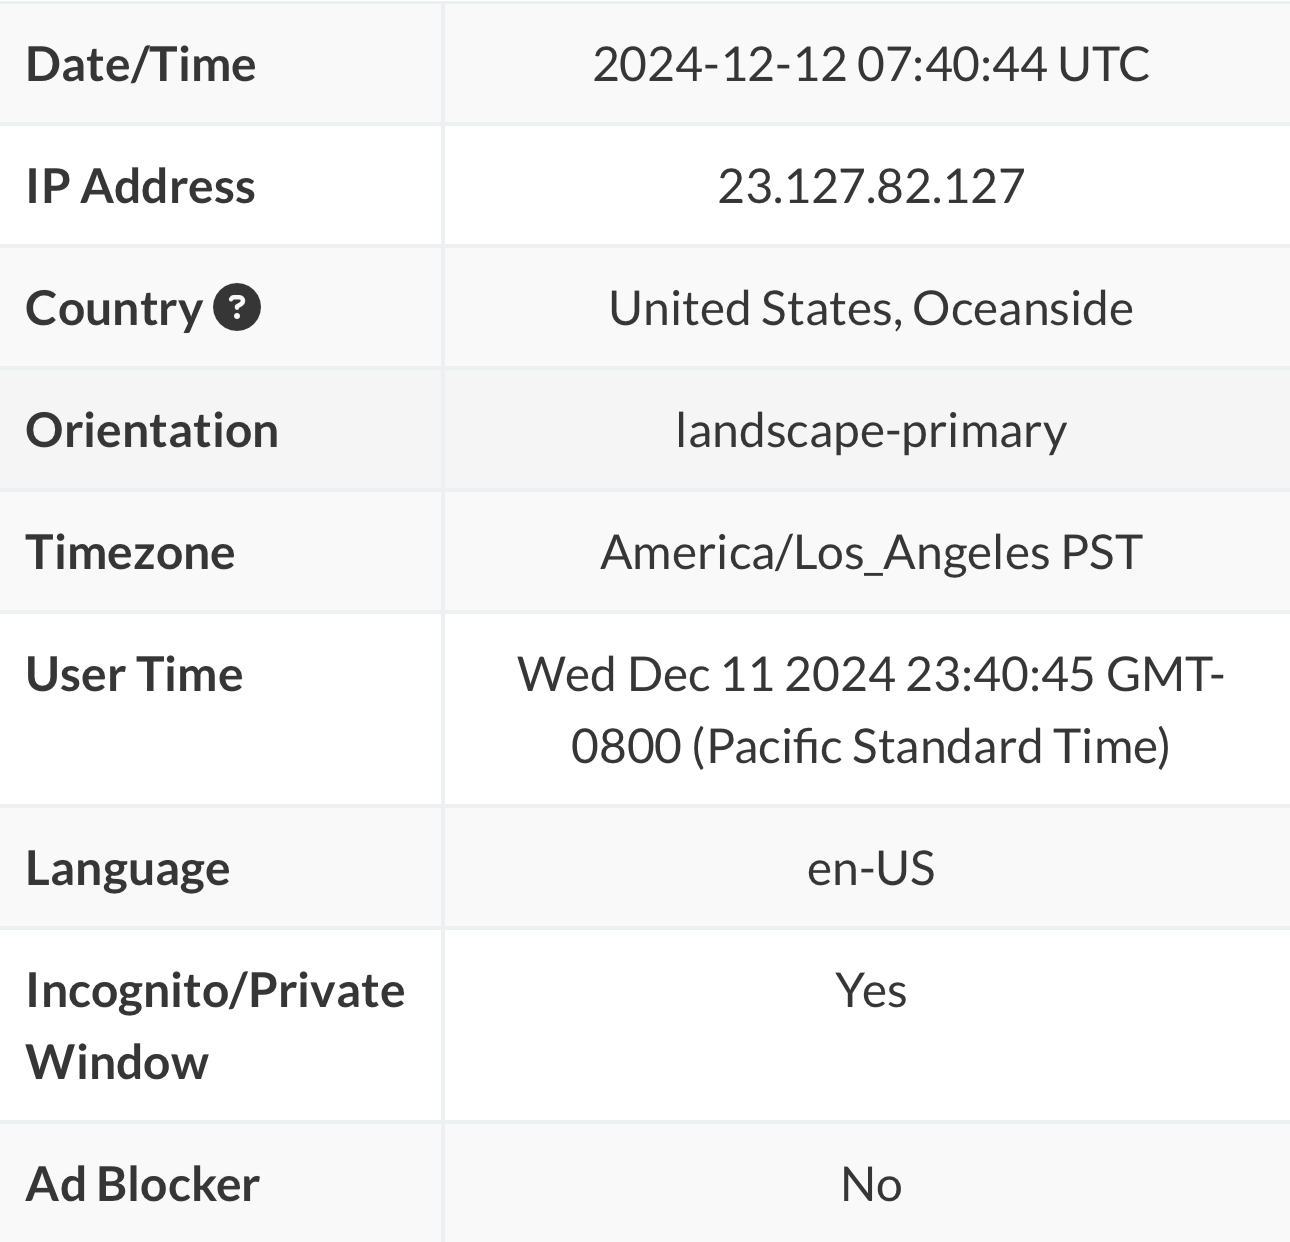Click the United States text
1290x1242 pixels.
coord(750,308)
